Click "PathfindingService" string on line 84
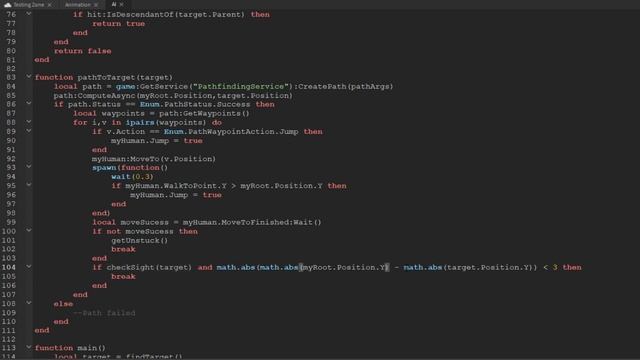Image resolution: width=640 pixels, height=360 pixels. [x=241, y=87]
